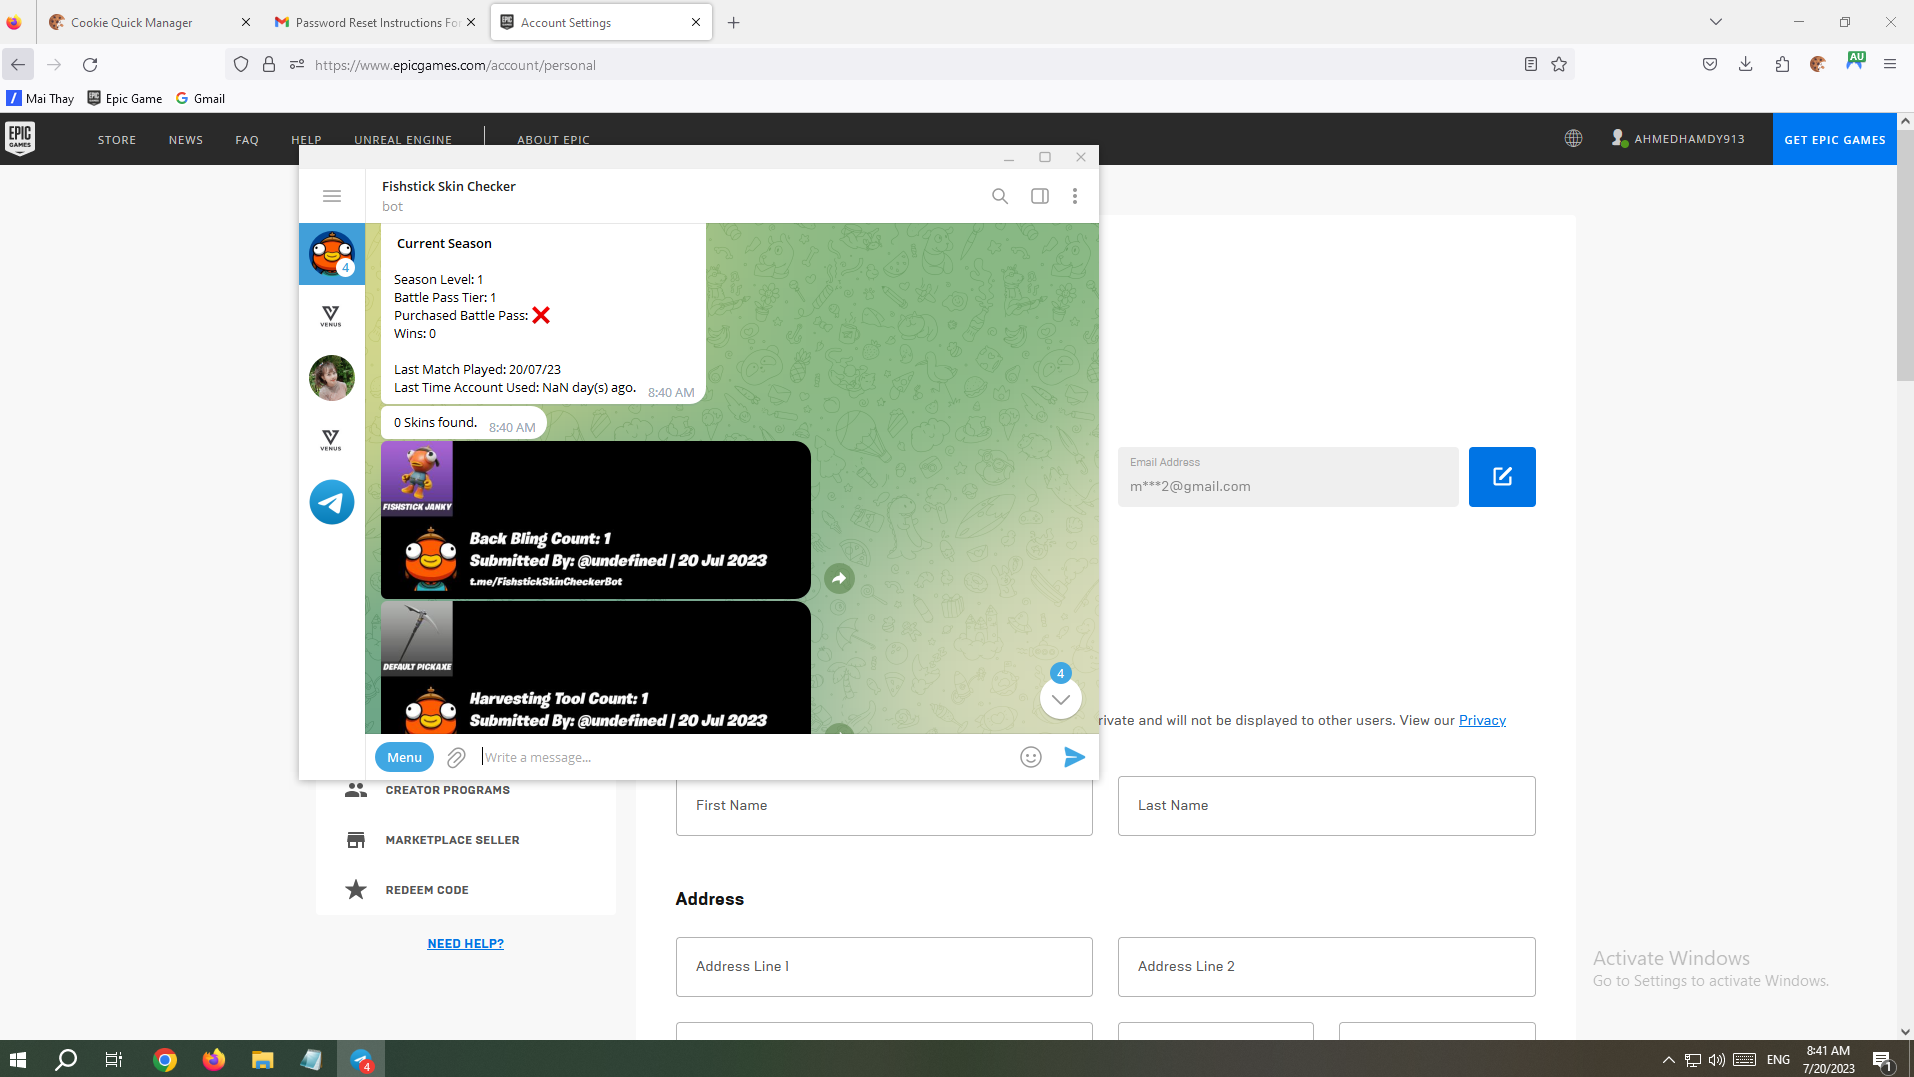Click the URL address bar
Screen dimensions: 1914x1077
point(900,65)
